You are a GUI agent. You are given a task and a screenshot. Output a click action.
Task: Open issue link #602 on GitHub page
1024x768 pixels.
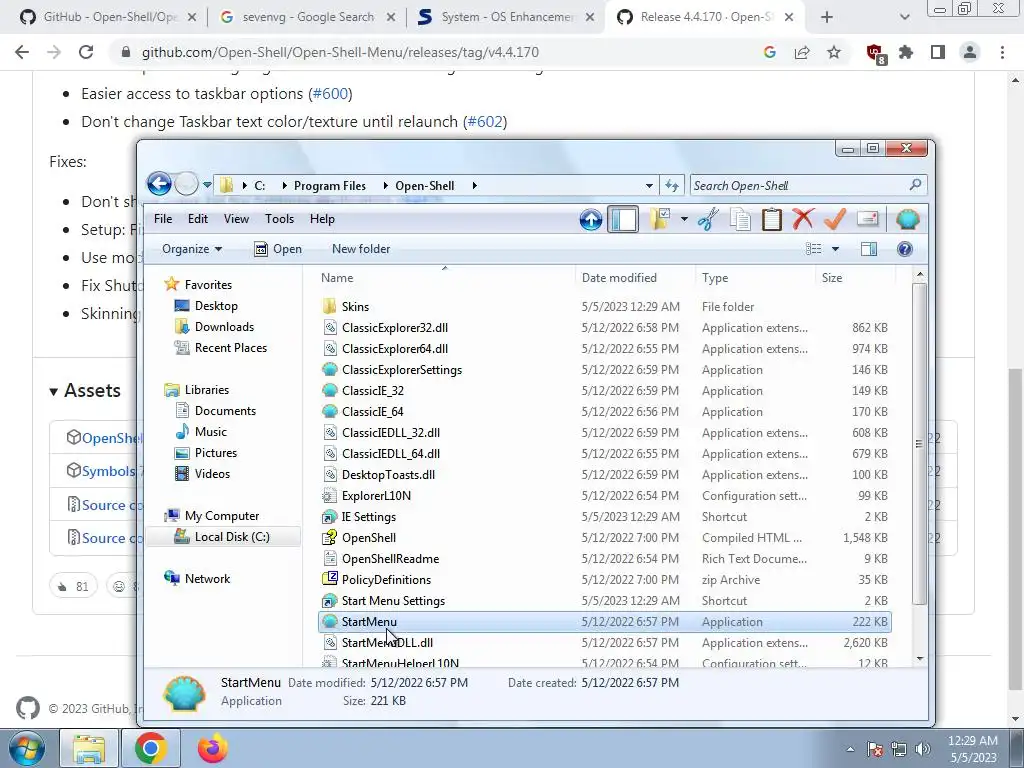coord(485,121)
